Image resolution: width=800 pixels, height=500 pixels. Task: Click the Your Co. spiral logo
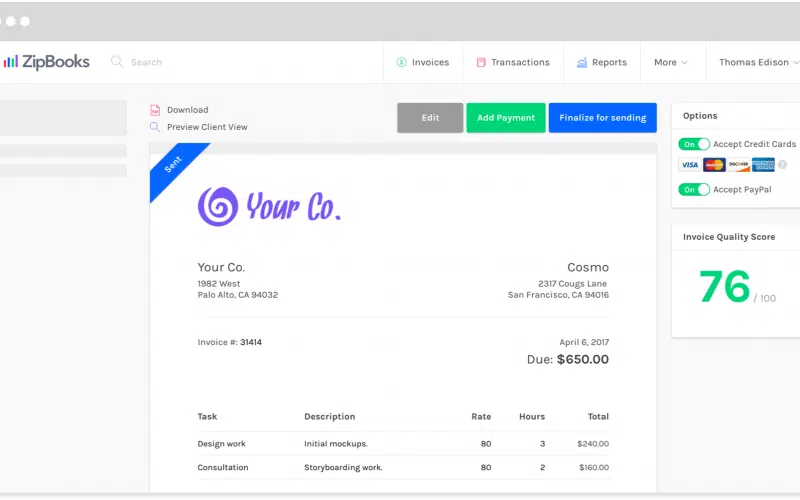tap(218, 206)
